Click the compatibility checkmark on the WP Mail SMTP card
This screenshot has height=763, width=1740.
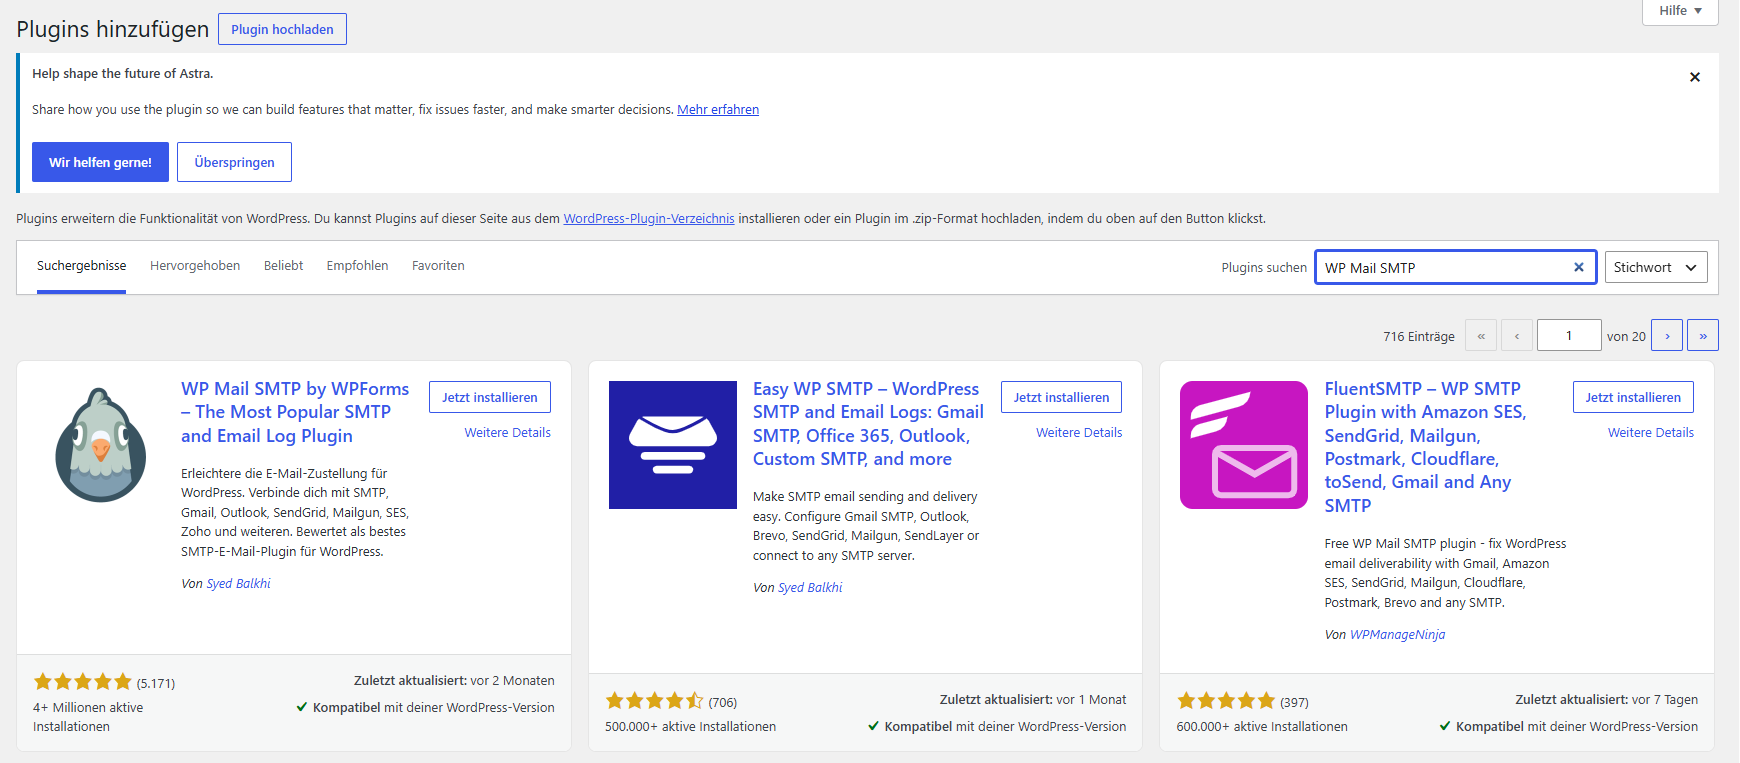click(x=301, y=707)
